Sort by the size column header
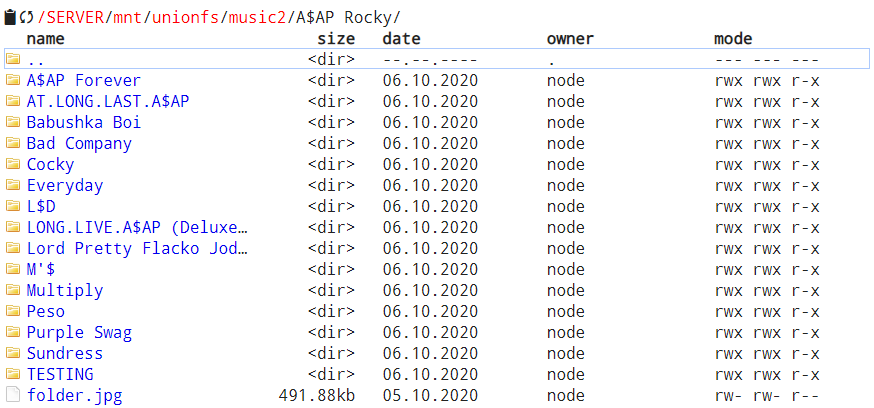This screenshot has height=408, width=874. [x=336, y=38]
